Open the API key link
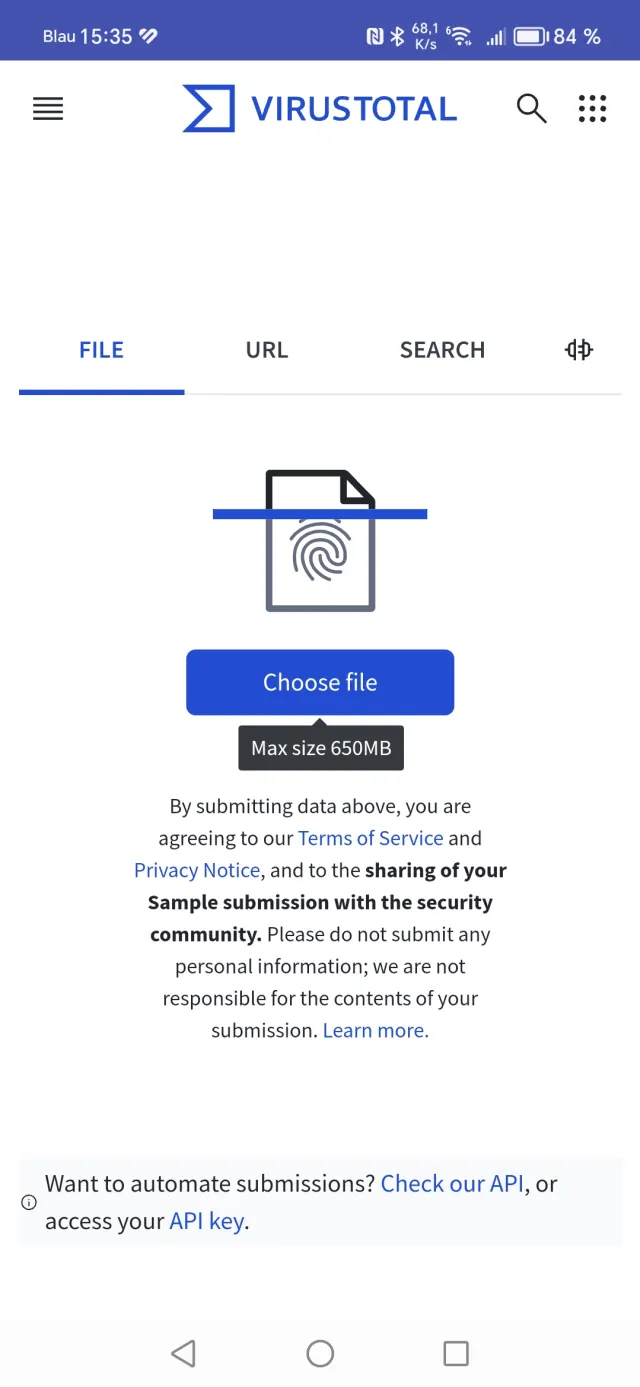Screen dimensions: 640x1387 point(207,1221)
